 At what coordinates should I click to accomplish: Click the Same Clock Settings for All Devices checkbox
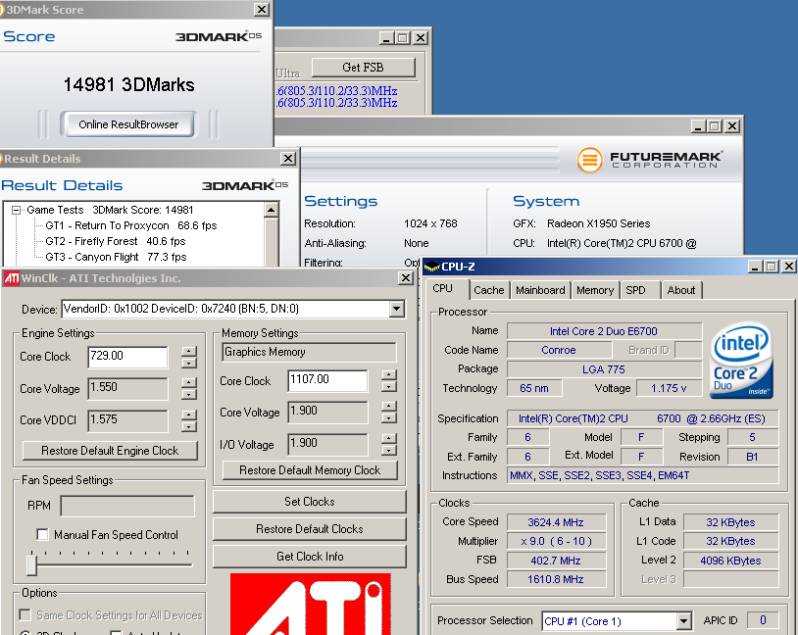pyautogui.click(x=24, y=615)
